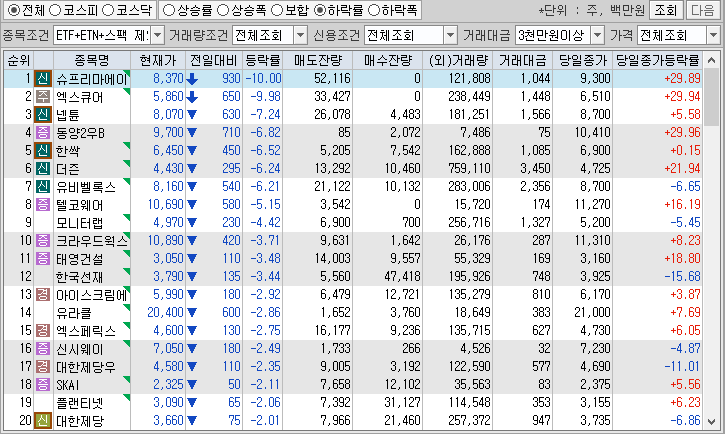Sort by 거래대금 column header
The width and height of the screenshot is (725, 434).
(522, 61)
